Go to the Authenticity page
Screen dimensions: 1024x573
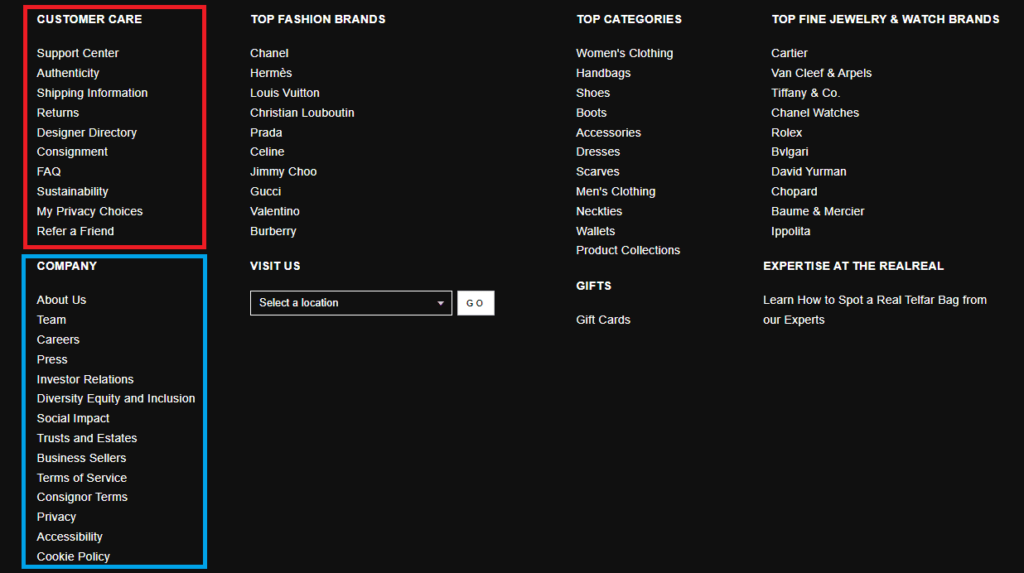(68, 73)
